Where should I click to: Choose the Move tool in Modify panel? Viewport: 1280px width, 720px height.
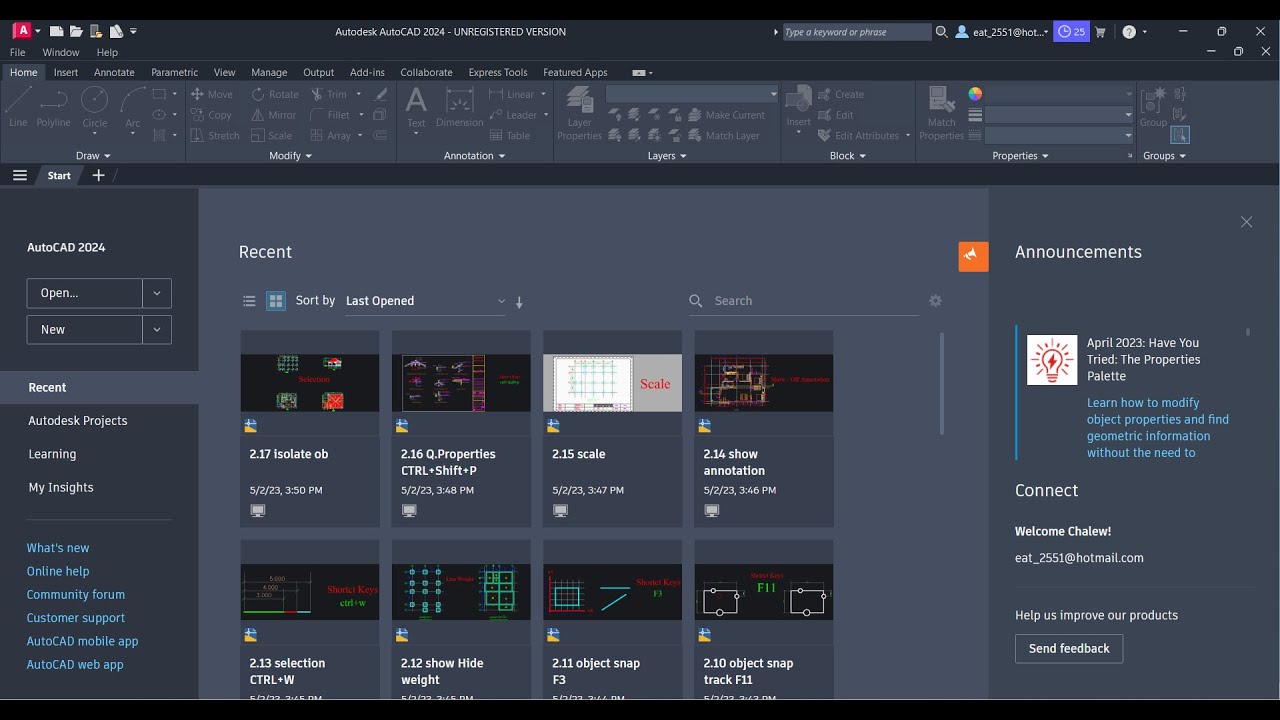[x=212, y=94]
